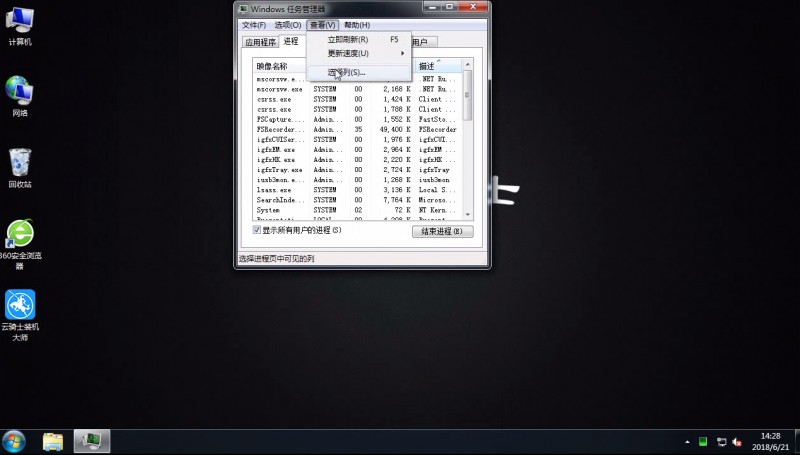This screenshot has height=455, width=800.
Task: Click the process list scrollbar thumb
Action: point(467,95)
